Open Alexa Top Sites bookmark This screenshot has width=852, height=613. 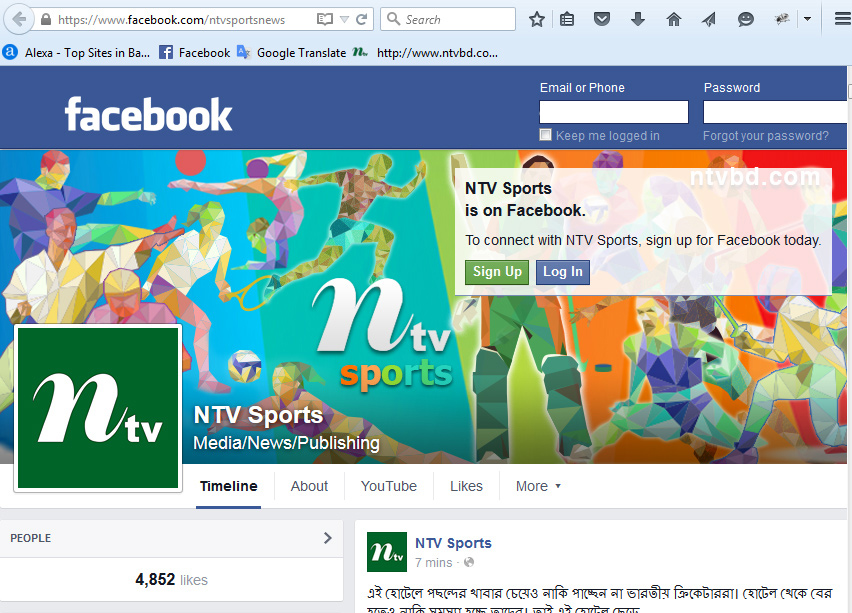[77, 53]
